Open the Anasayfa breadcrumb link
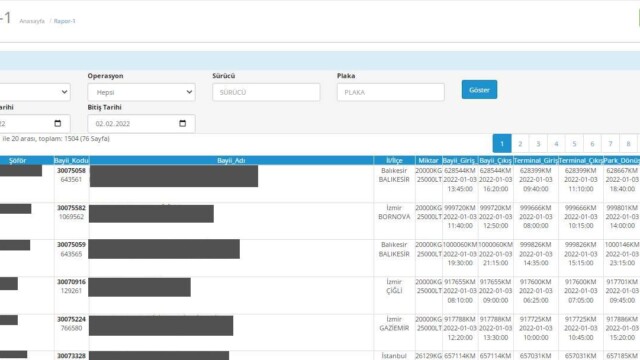Image resolution: width=640 pixels, height=360 pixels. click(x=32, y=21)
